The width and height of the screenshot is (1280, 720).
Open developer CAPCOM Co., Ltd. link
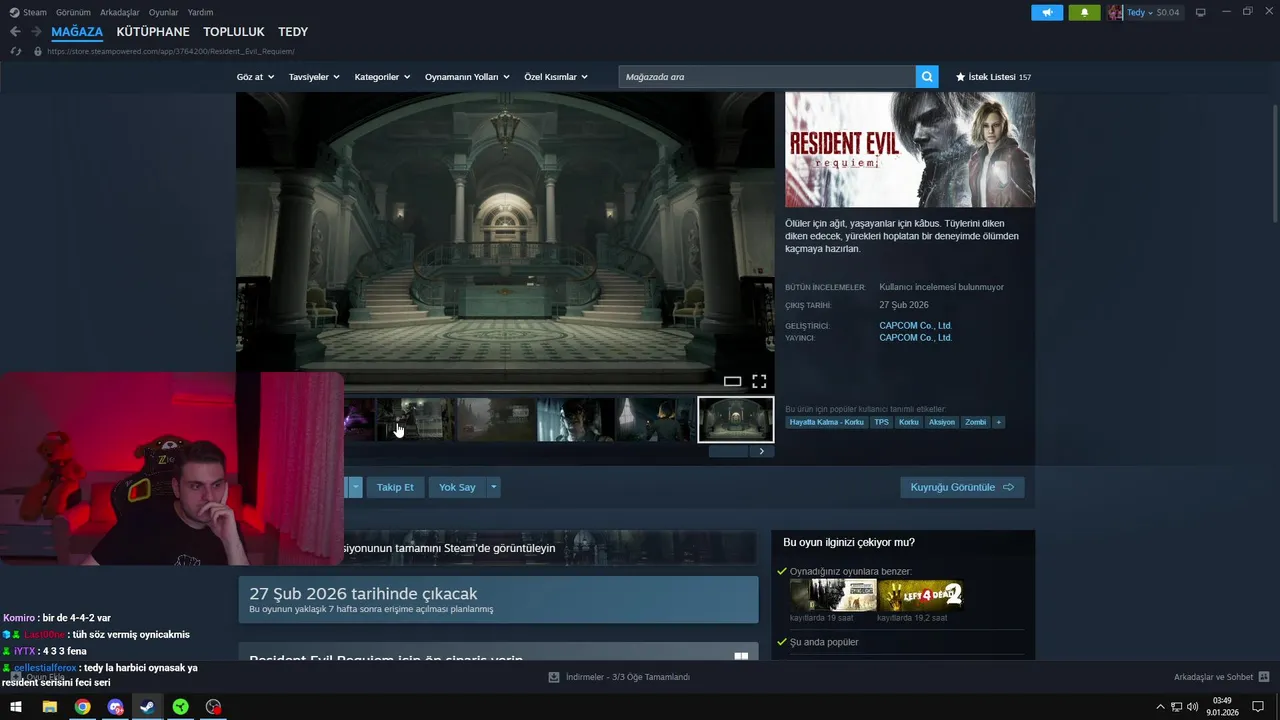[915, 326]
